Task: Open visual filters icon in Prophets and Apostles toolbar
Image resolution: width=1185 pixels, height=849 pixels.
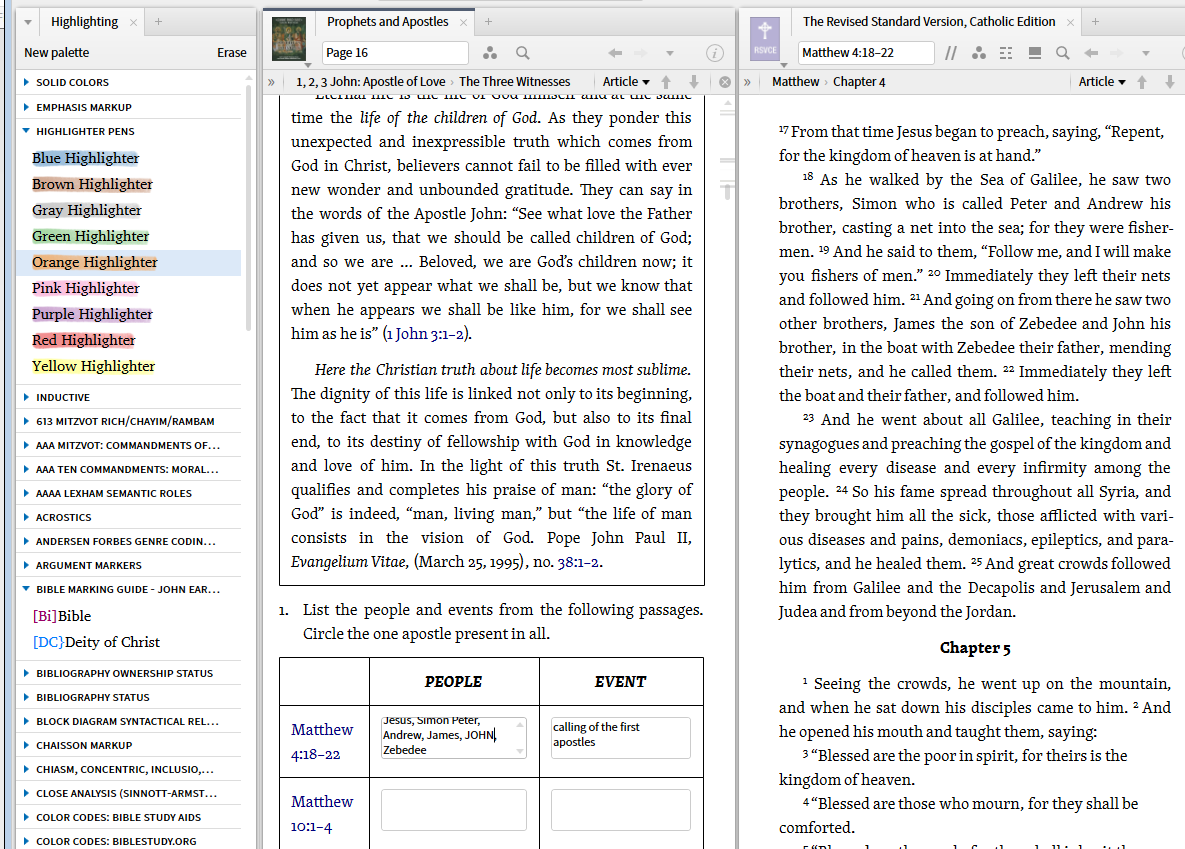Action: pyautogui.click(x=490, y=53)
